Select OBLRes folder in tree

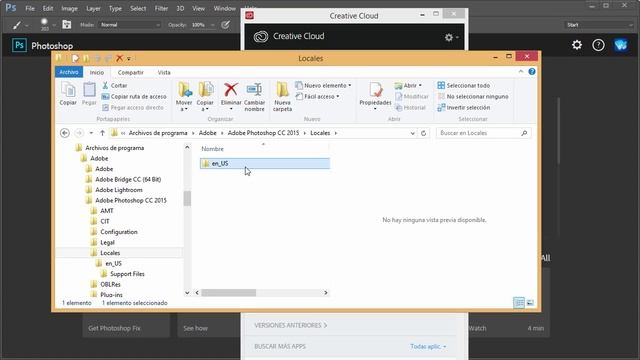[110, 284]
